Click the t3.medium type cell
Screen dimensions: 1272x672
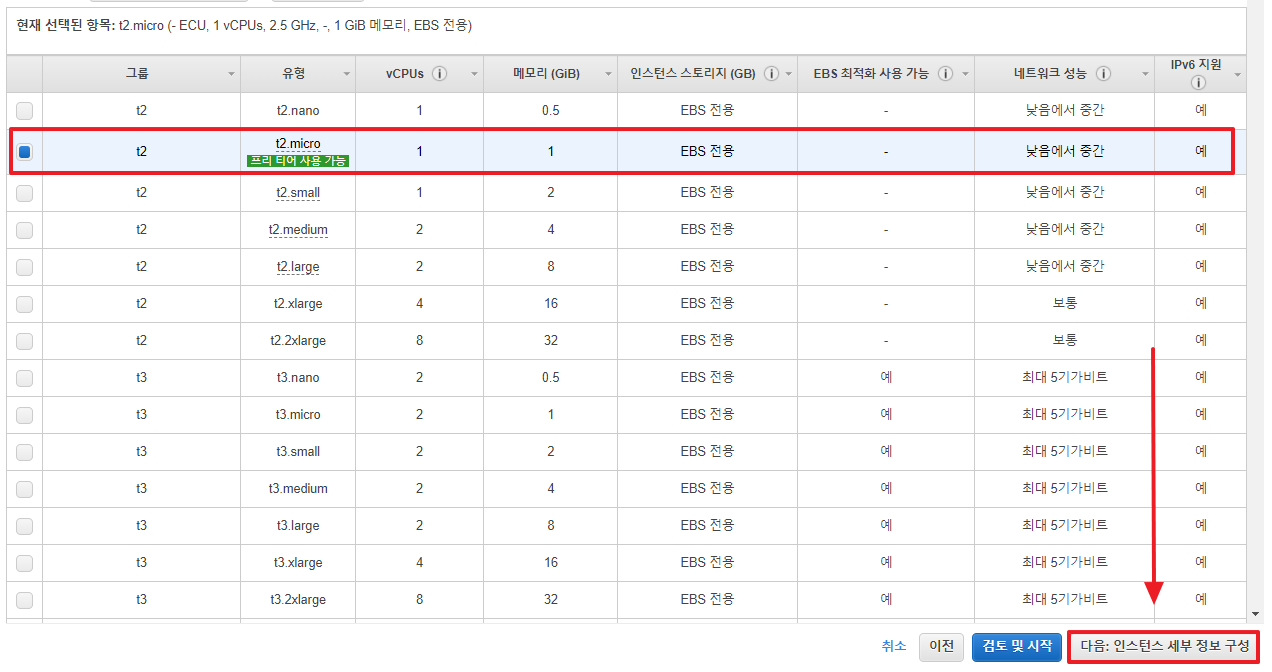[x=298, y=489]
